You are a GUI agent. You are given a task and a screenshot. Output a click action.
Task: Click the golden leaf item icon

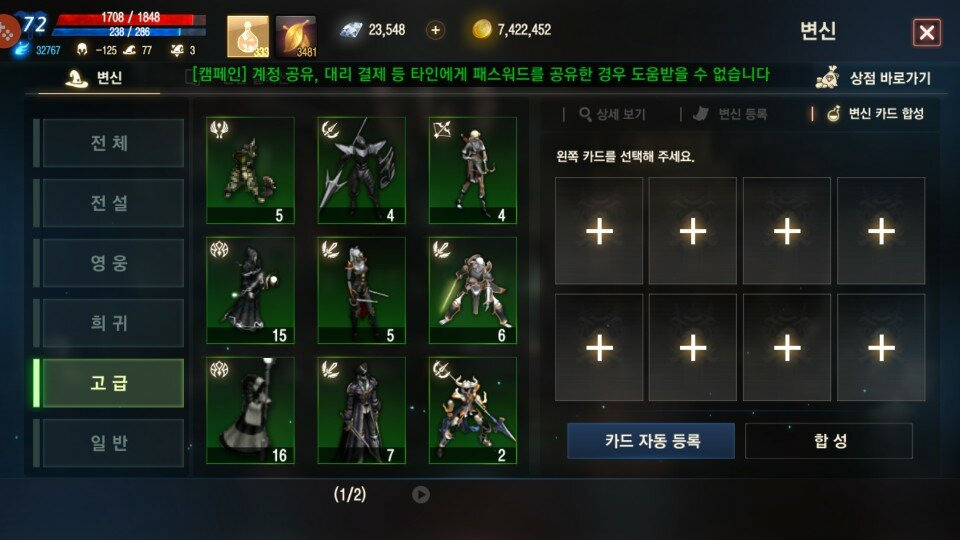tap(296, 37)
